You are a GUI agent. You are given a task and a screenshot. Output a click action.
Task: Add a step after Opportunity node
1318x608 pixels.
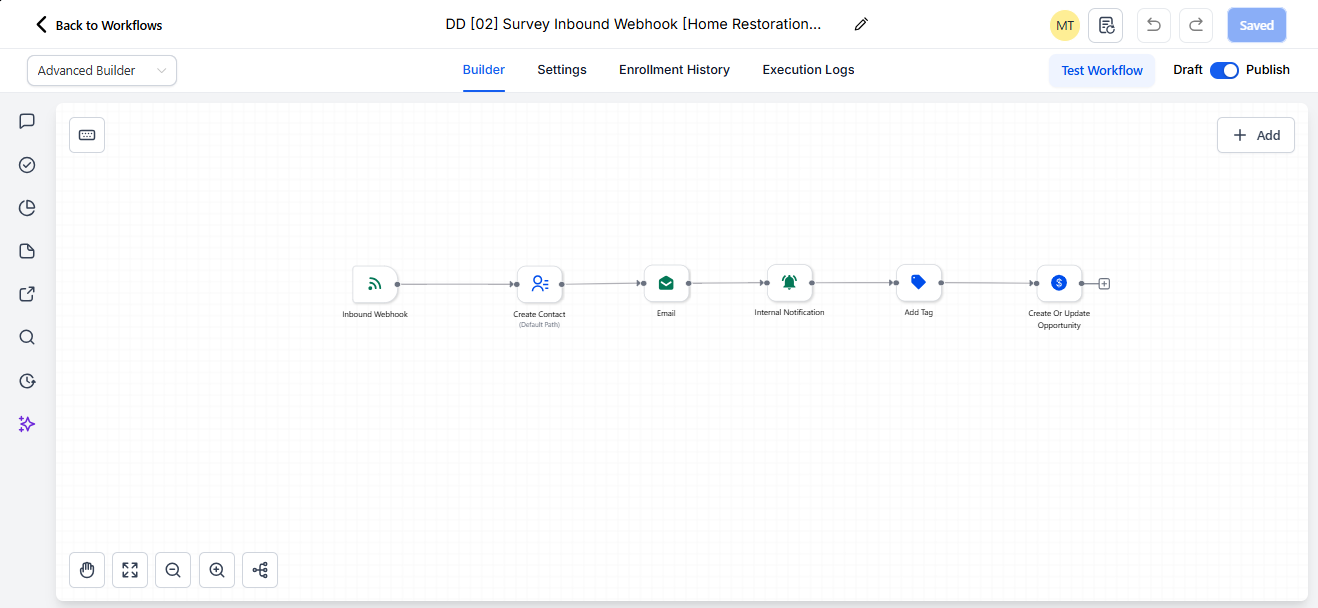pyautogui.click(x=1104, y=284)
